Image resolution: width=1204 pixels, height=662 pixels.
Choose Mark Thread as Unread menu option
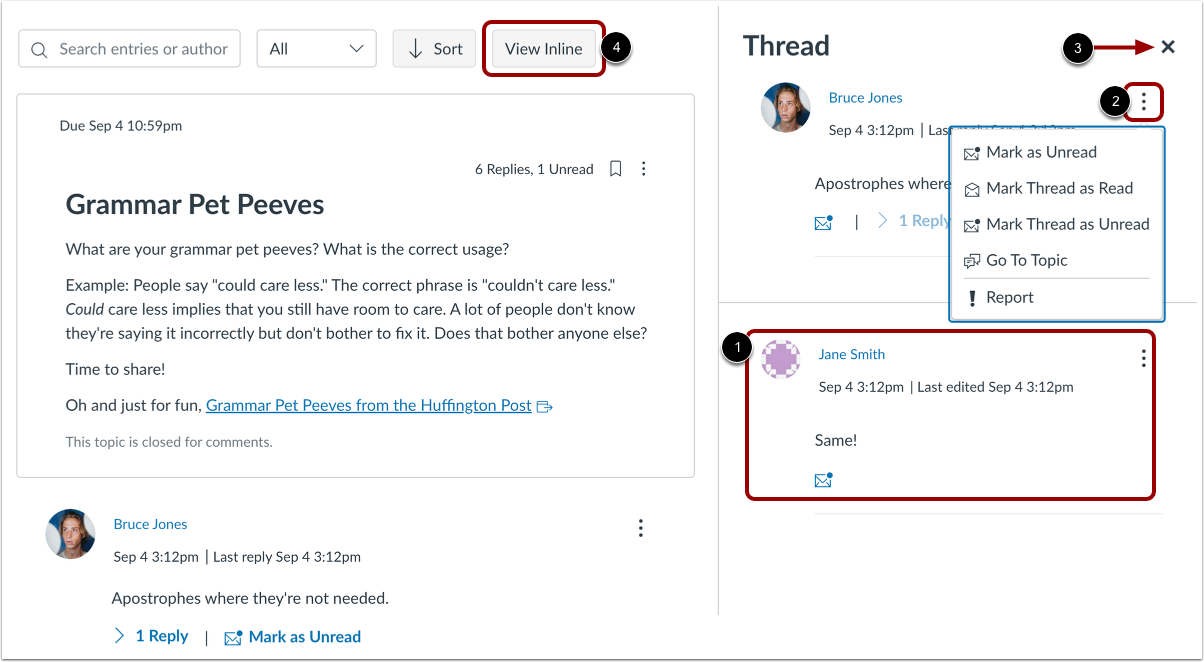(1066, 224)
